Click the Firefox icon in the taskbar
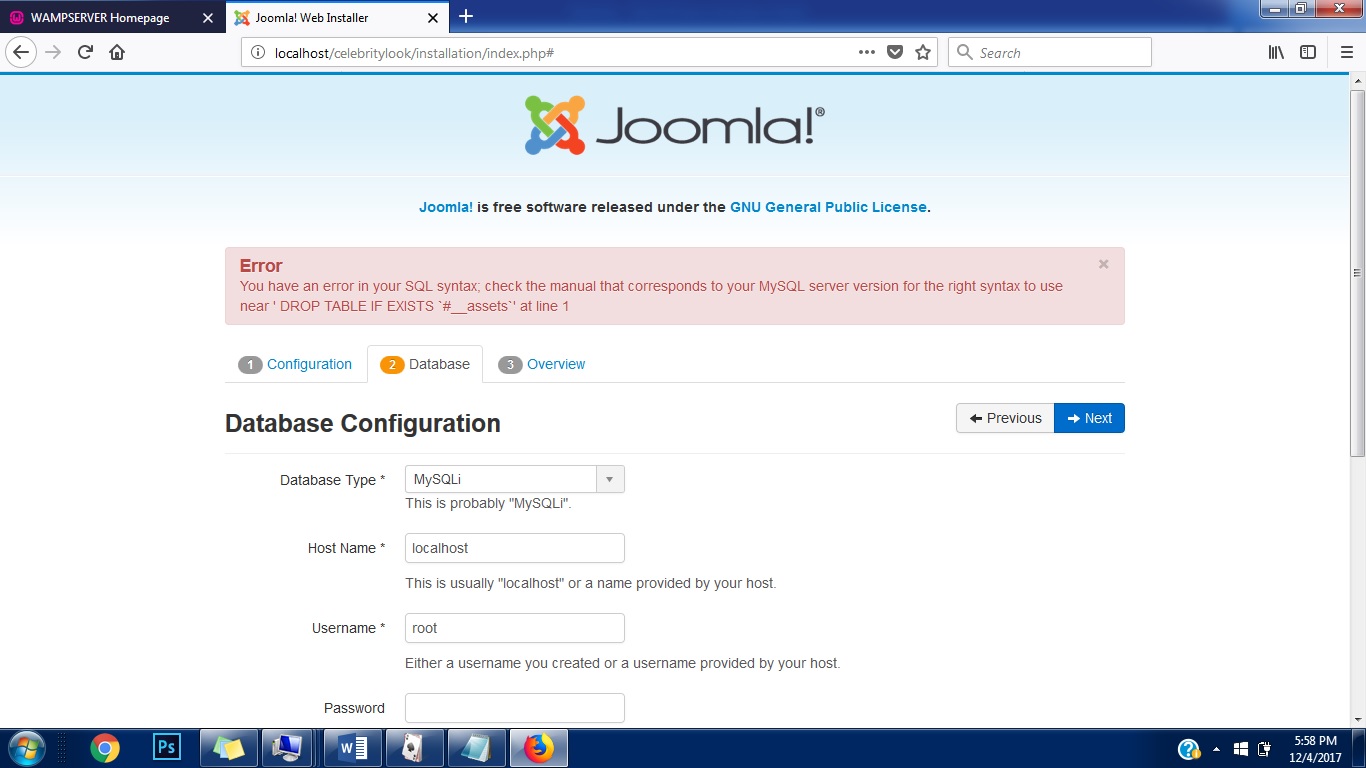This screenshot has height=768, width=1366. 539,748
